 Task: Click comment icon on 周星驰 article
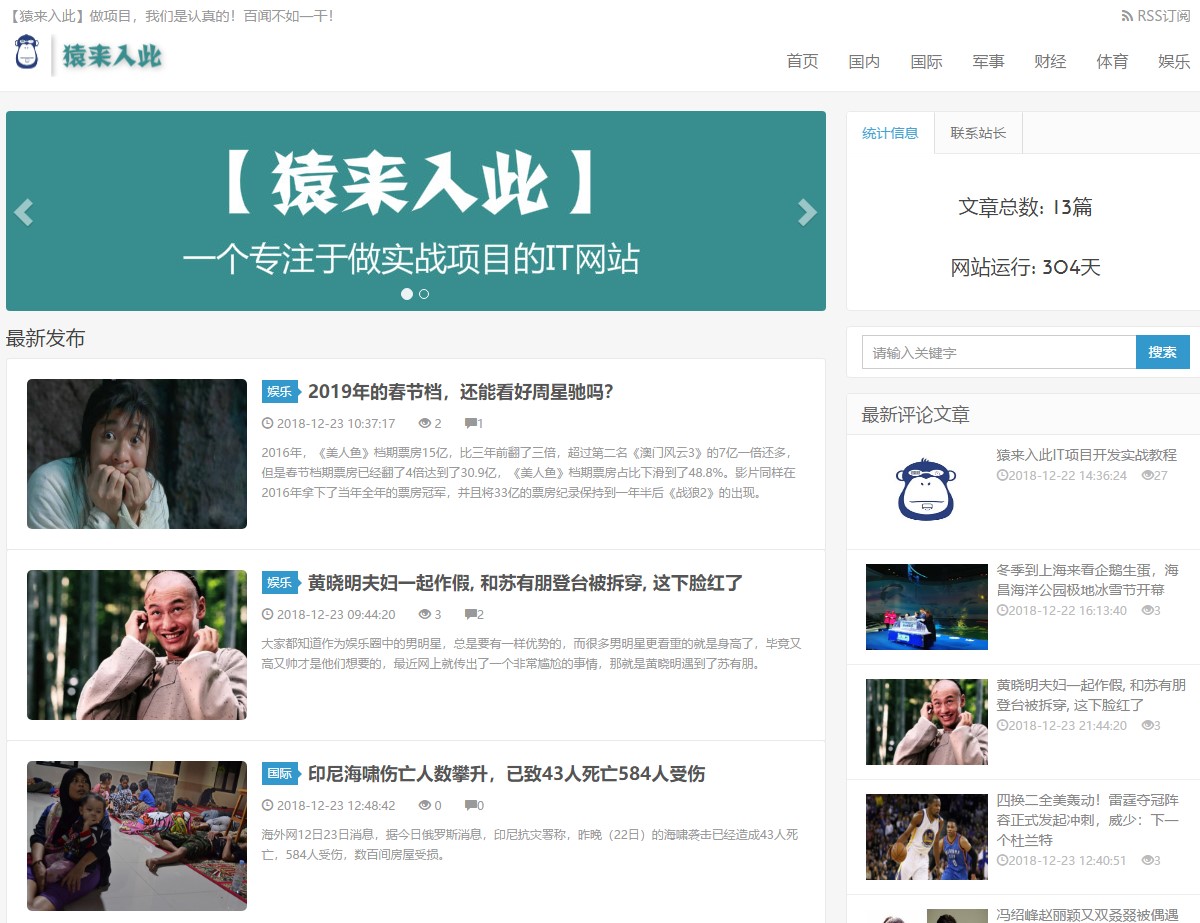click(x=470, y=423)
